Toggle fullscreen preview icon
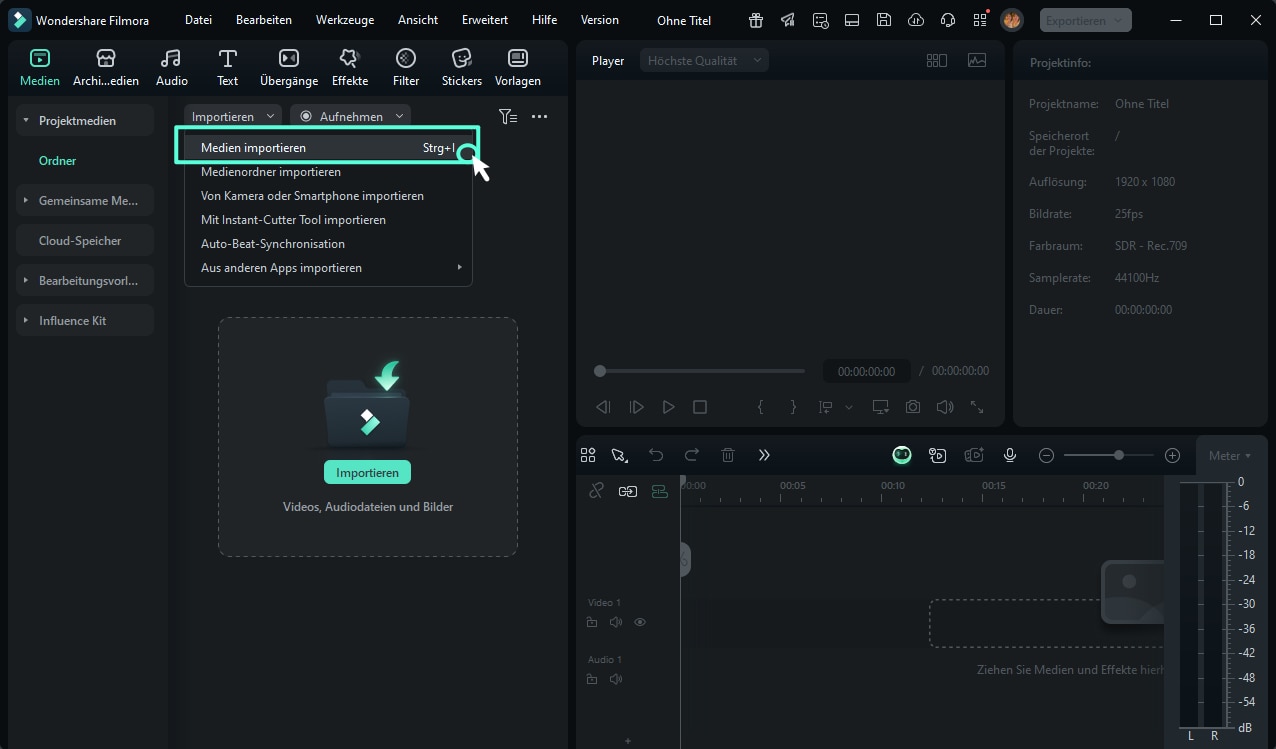This screenshot has width=1276, height=749. tap(977, 407)
